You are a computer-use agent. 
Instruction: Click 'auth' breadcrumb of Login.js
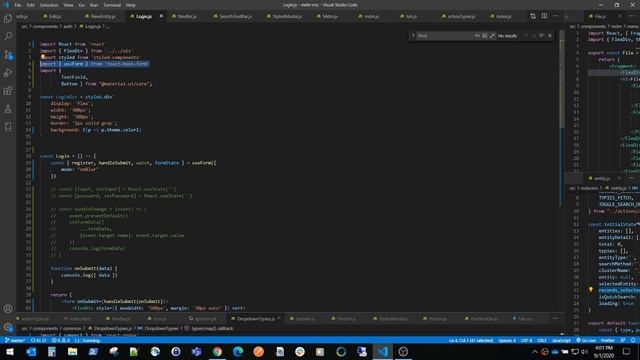[68, 26]
